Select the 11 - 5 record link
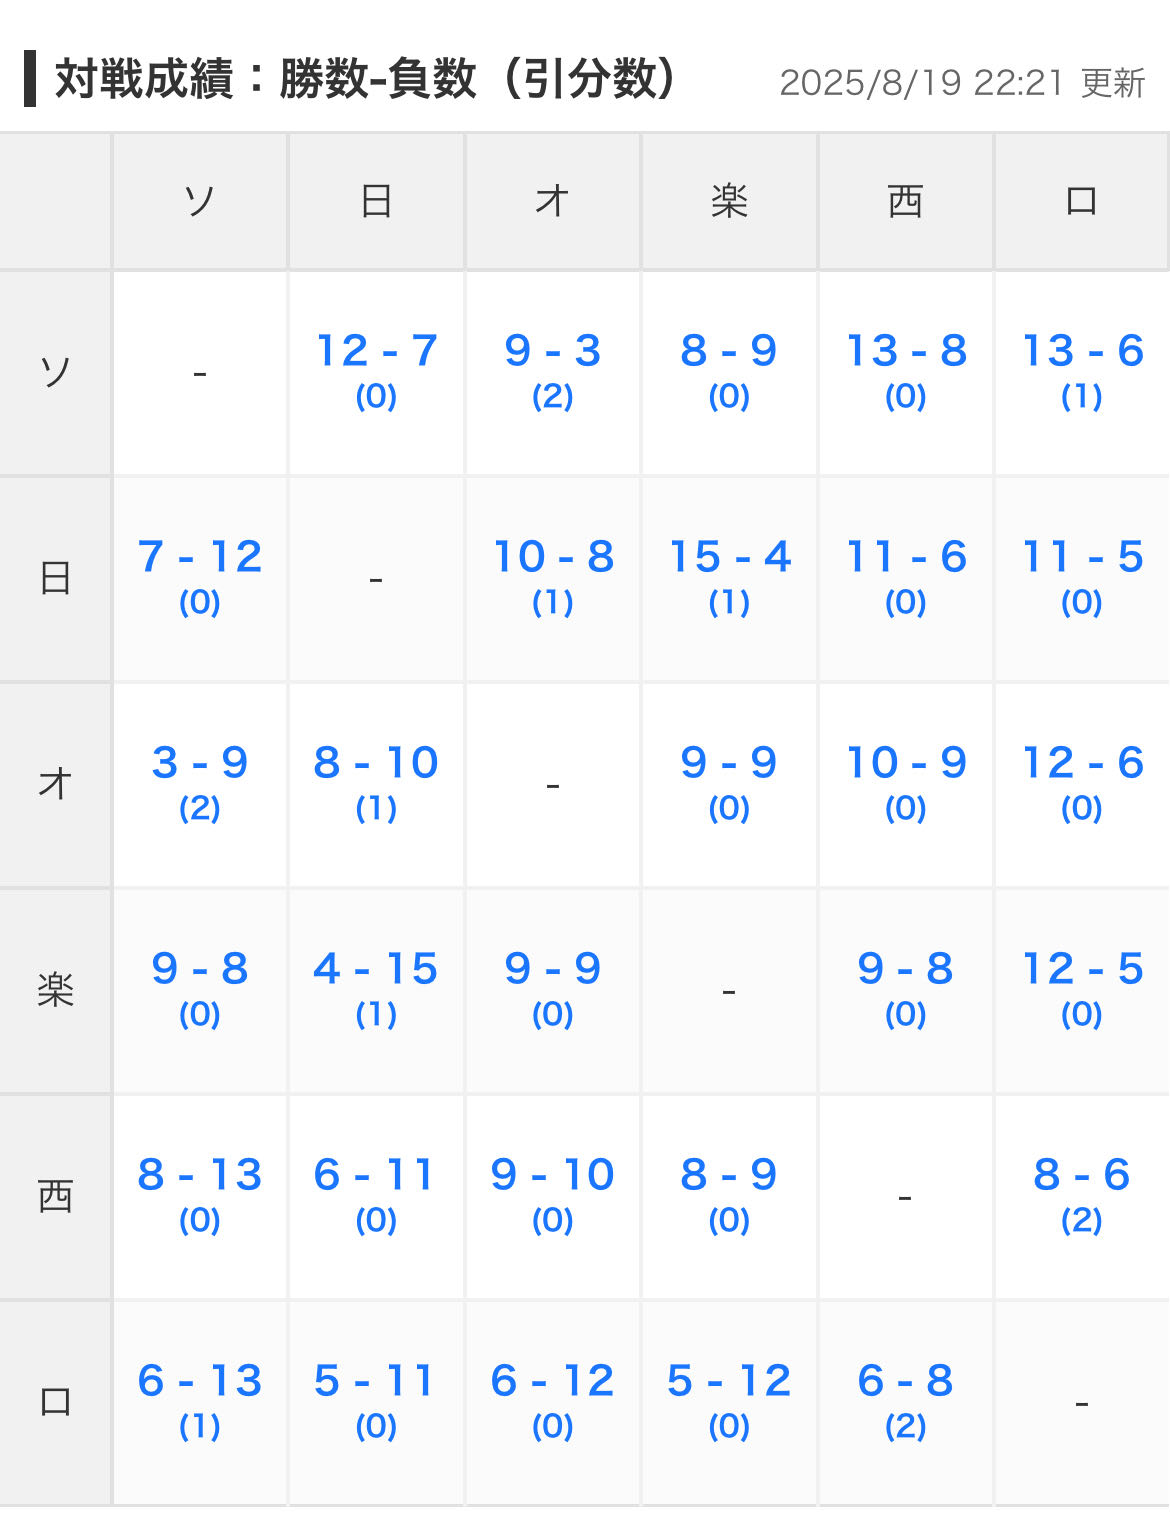 1081,558
